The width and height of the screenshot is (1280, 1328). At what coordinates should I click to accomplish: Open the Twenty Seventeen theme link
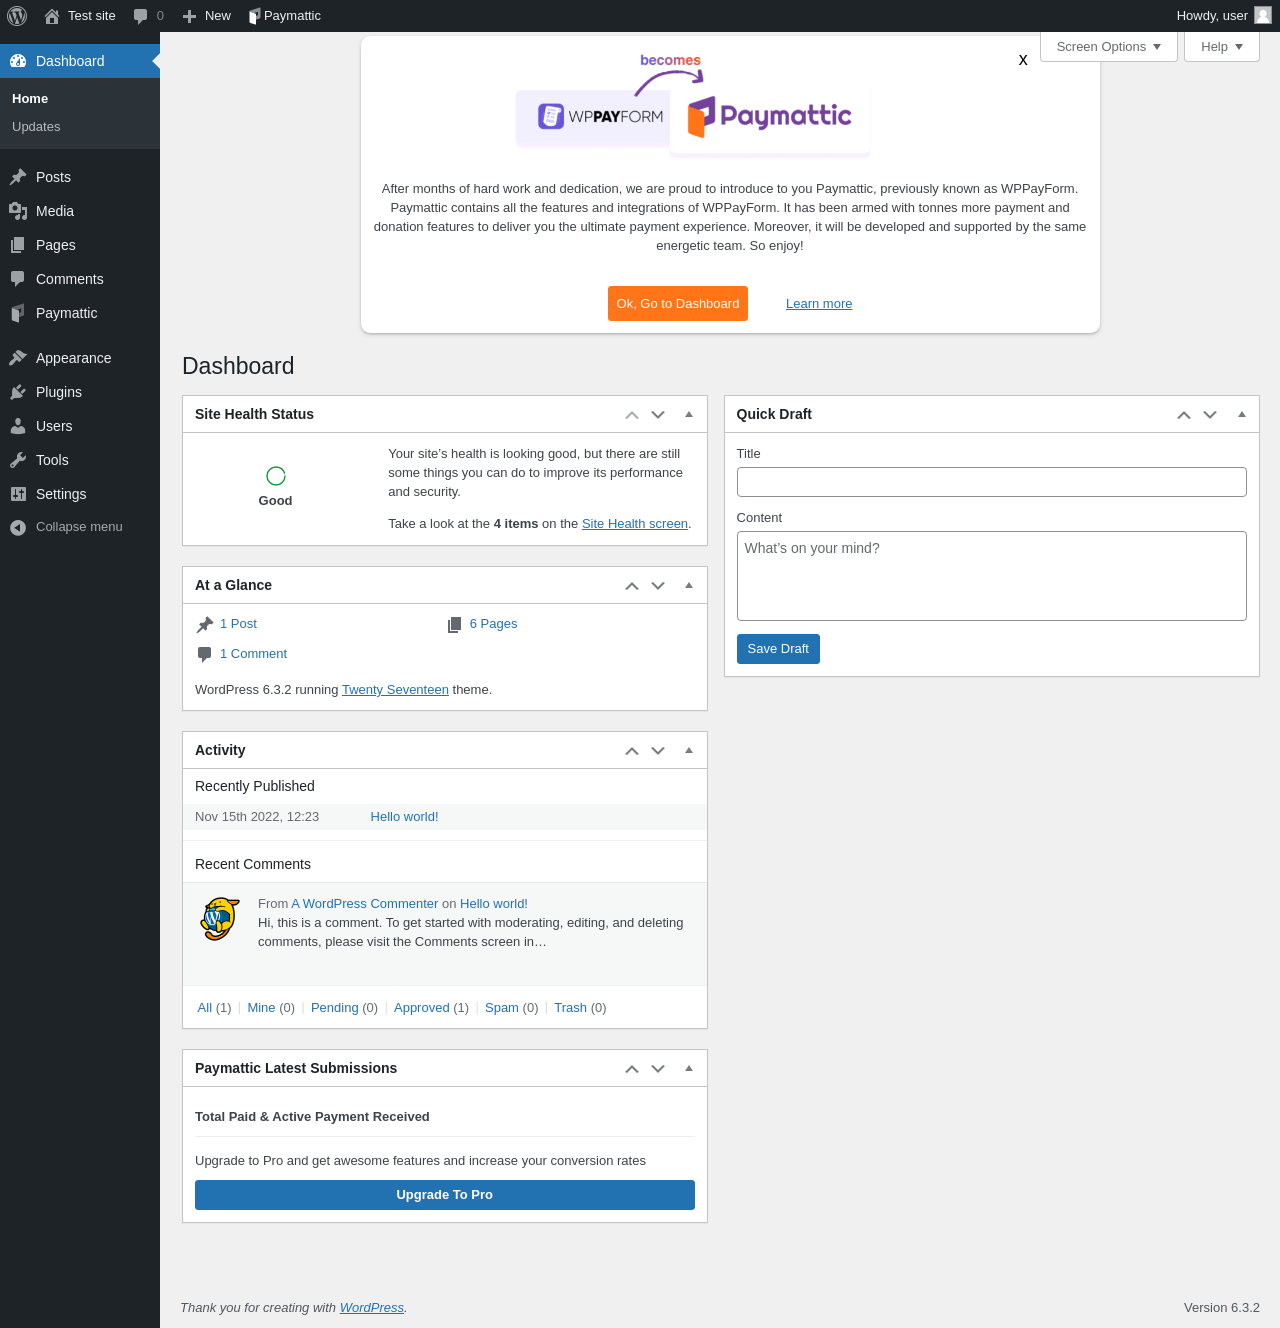(395, 690)
